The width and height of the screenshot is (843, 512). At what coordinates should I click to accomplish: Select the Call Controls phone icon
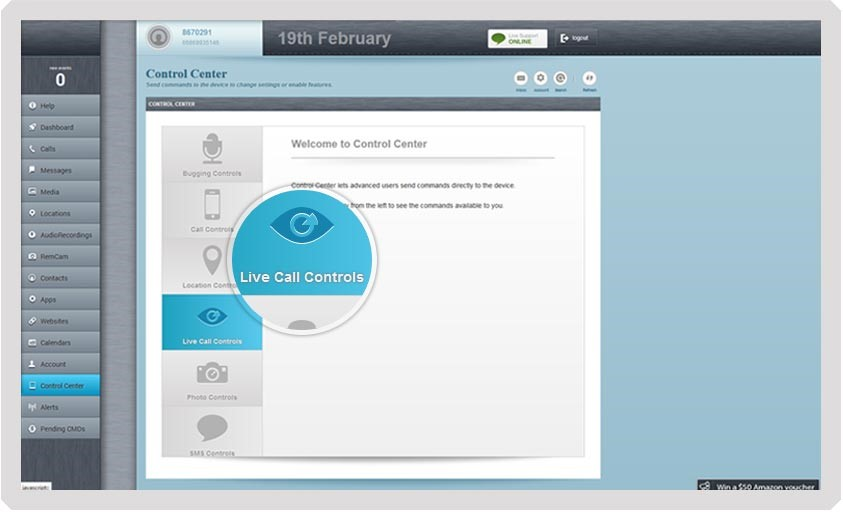click(x=212, y=205)
